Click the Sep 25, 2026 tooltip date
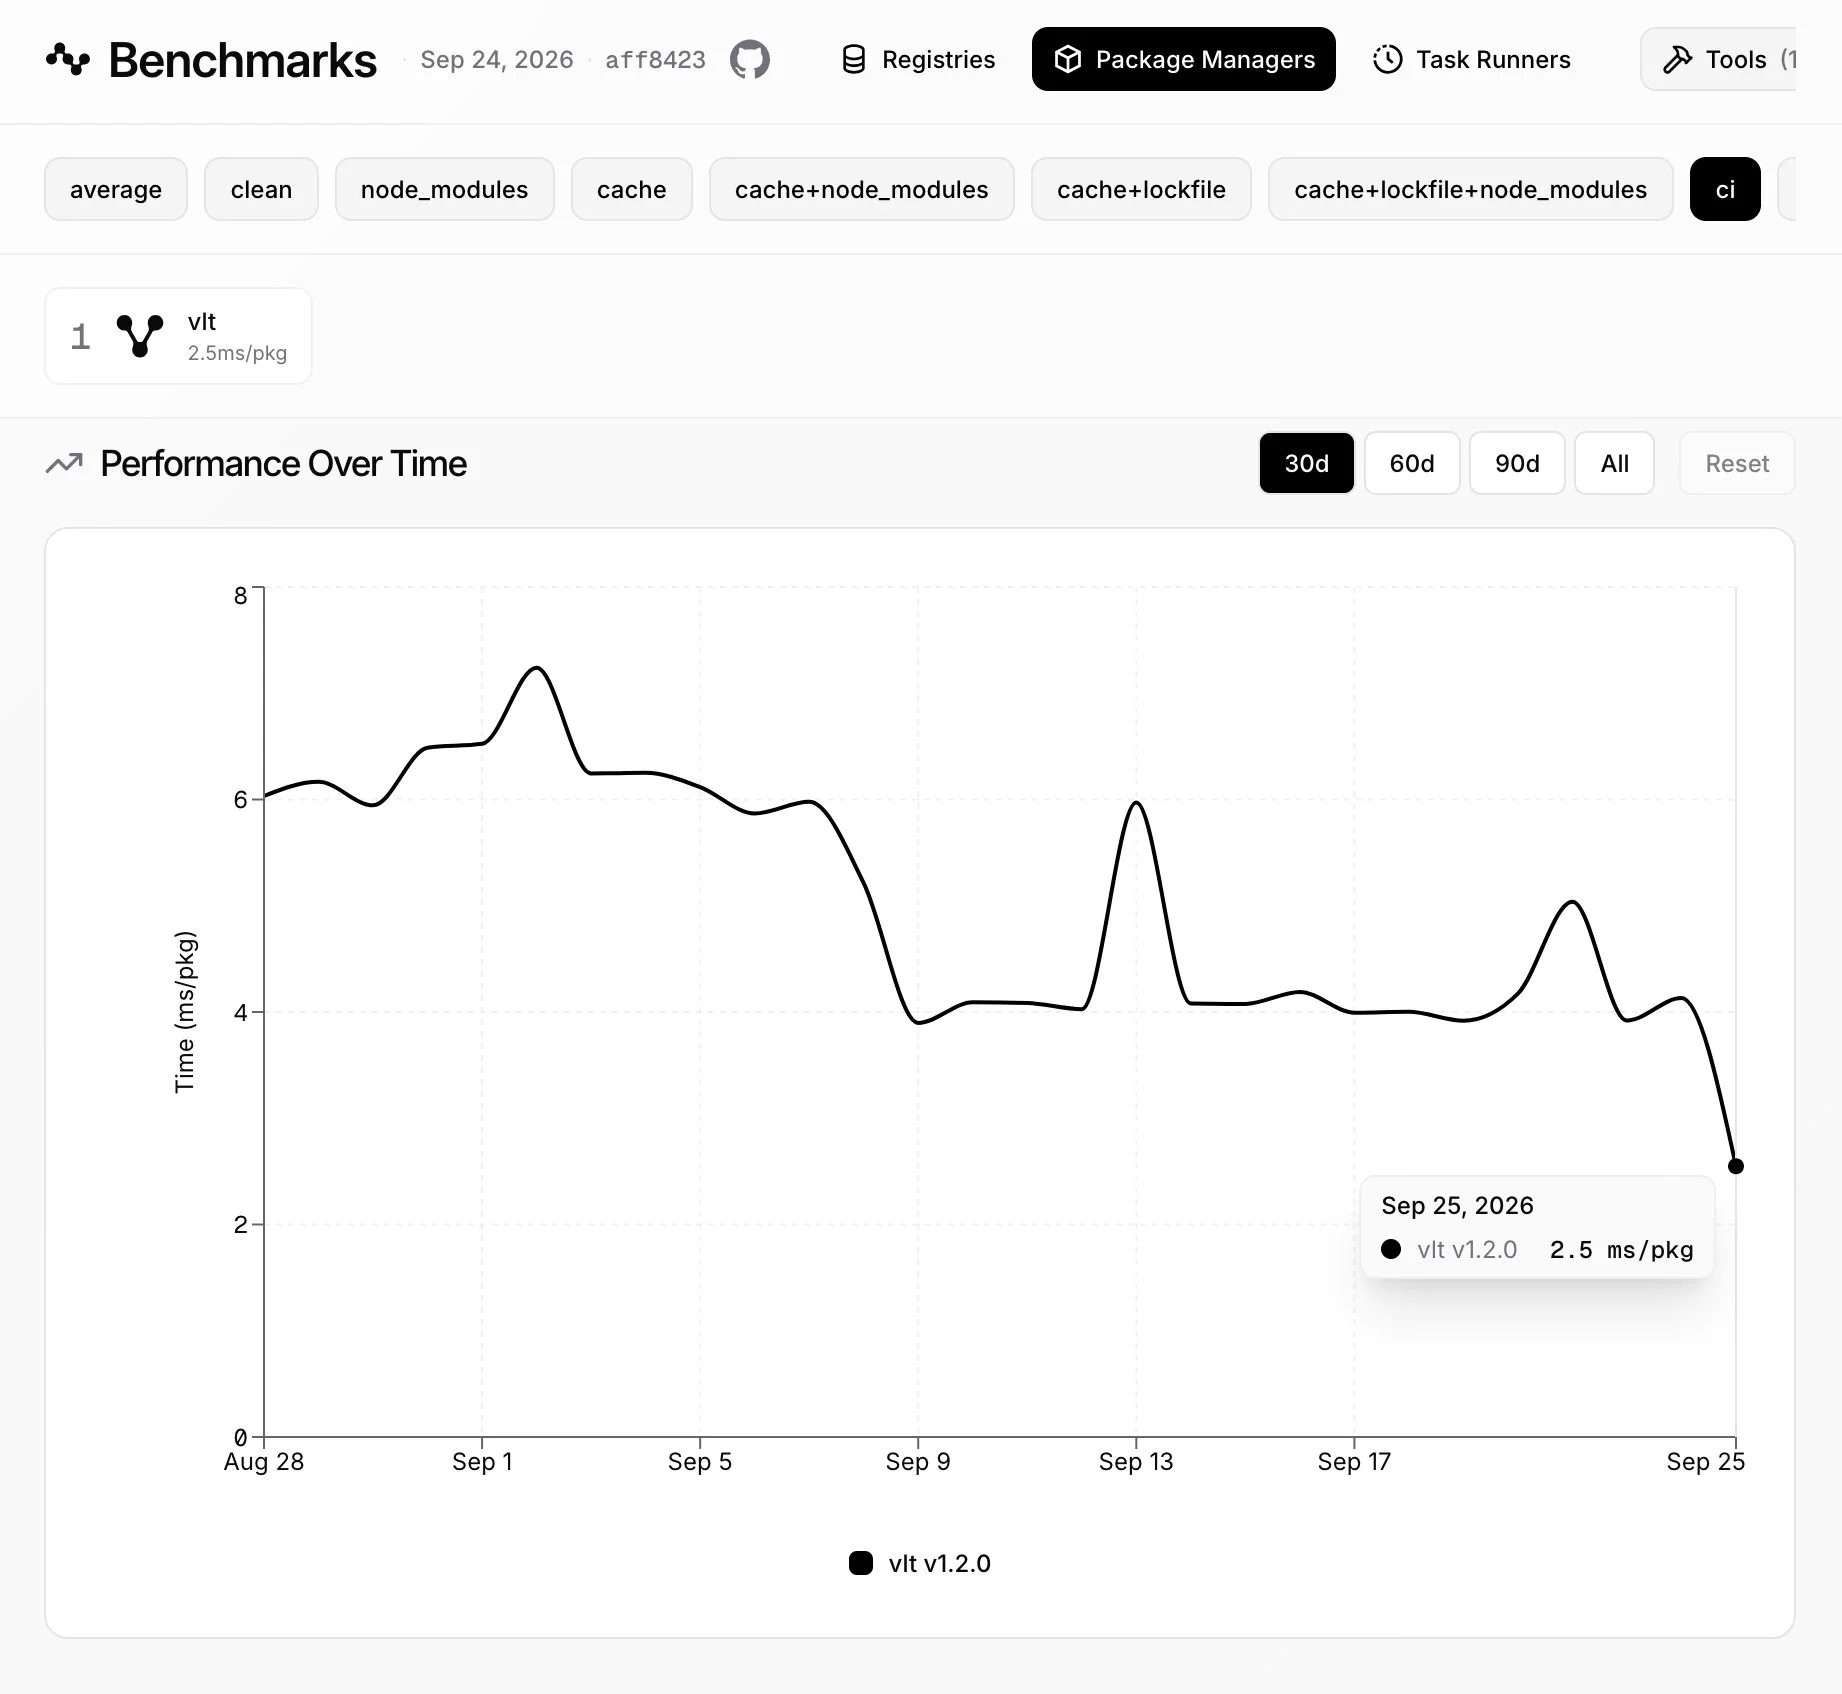 click(1457, 1205)
